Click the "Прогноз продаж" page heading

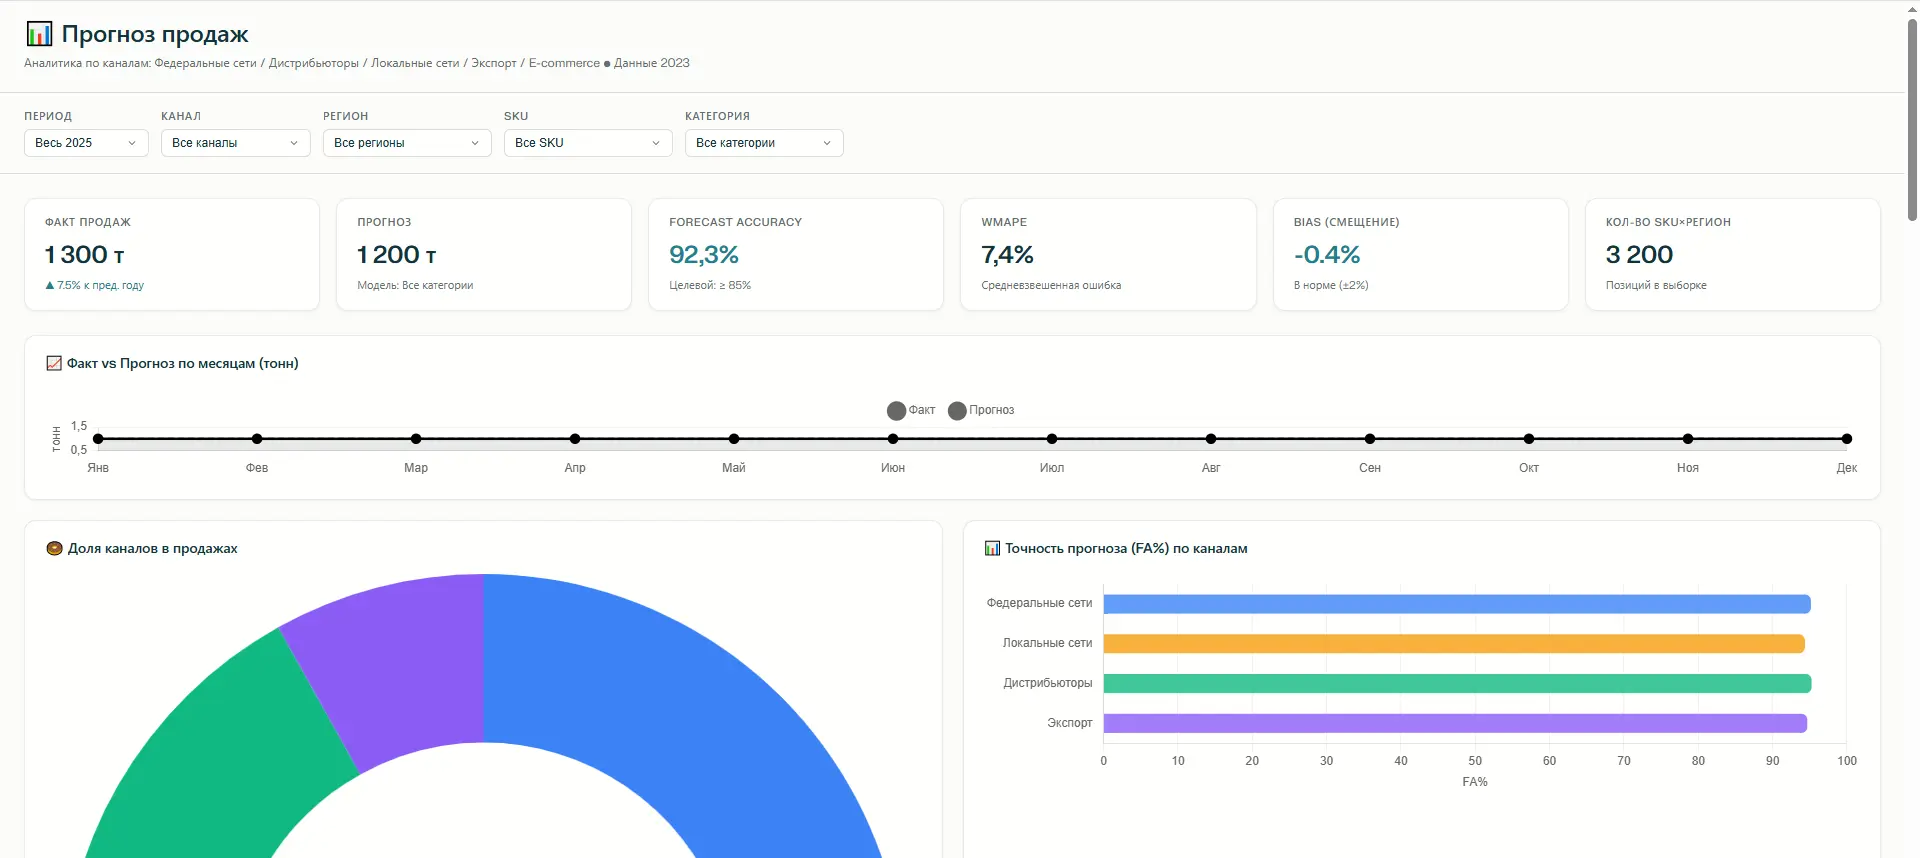point(155,34)
